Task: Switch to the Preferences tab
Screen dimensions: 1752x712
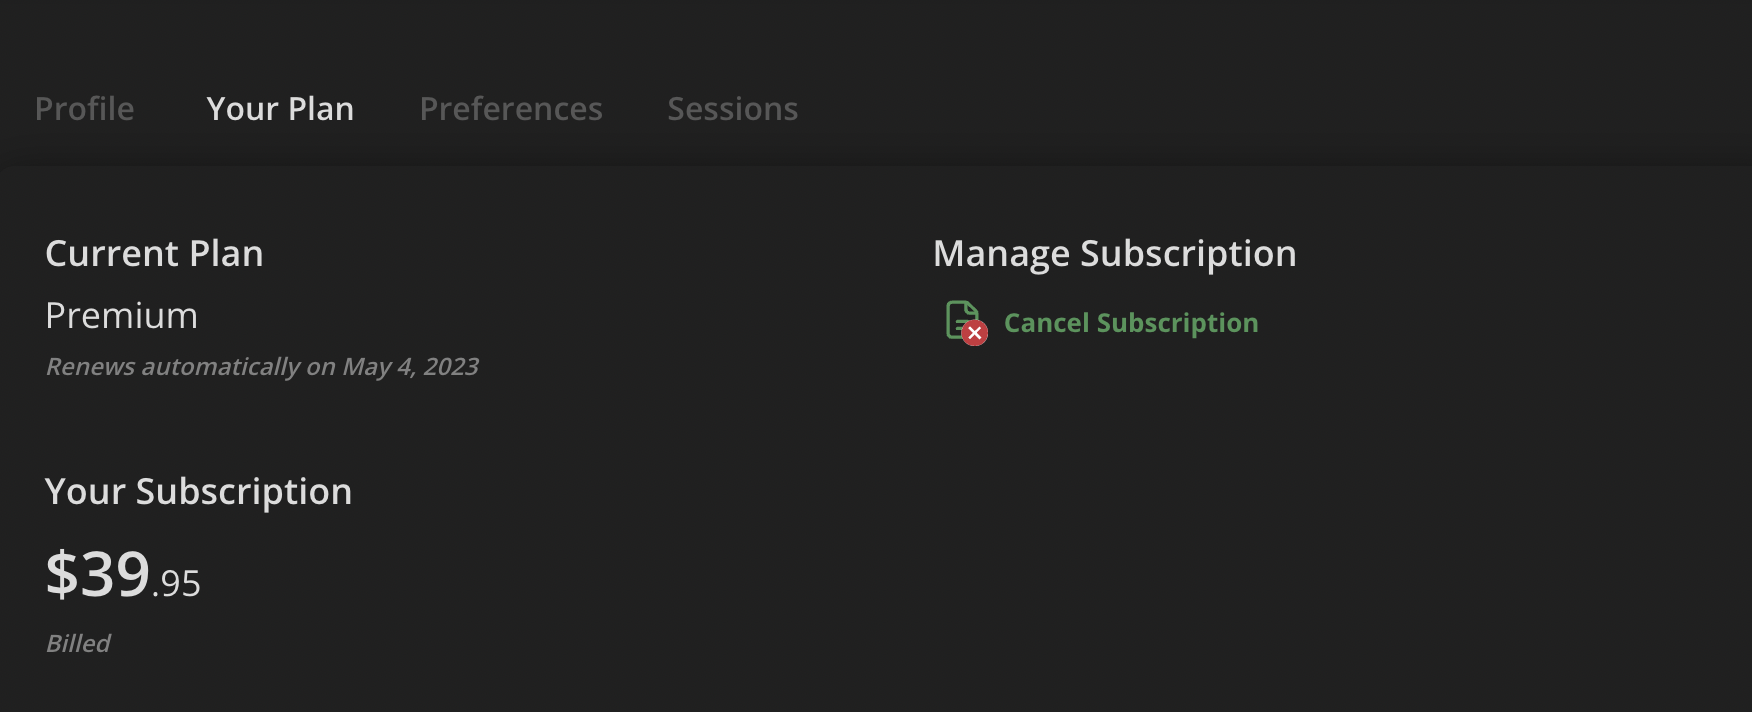Action: pyautogui.click(x=511, y=108)
